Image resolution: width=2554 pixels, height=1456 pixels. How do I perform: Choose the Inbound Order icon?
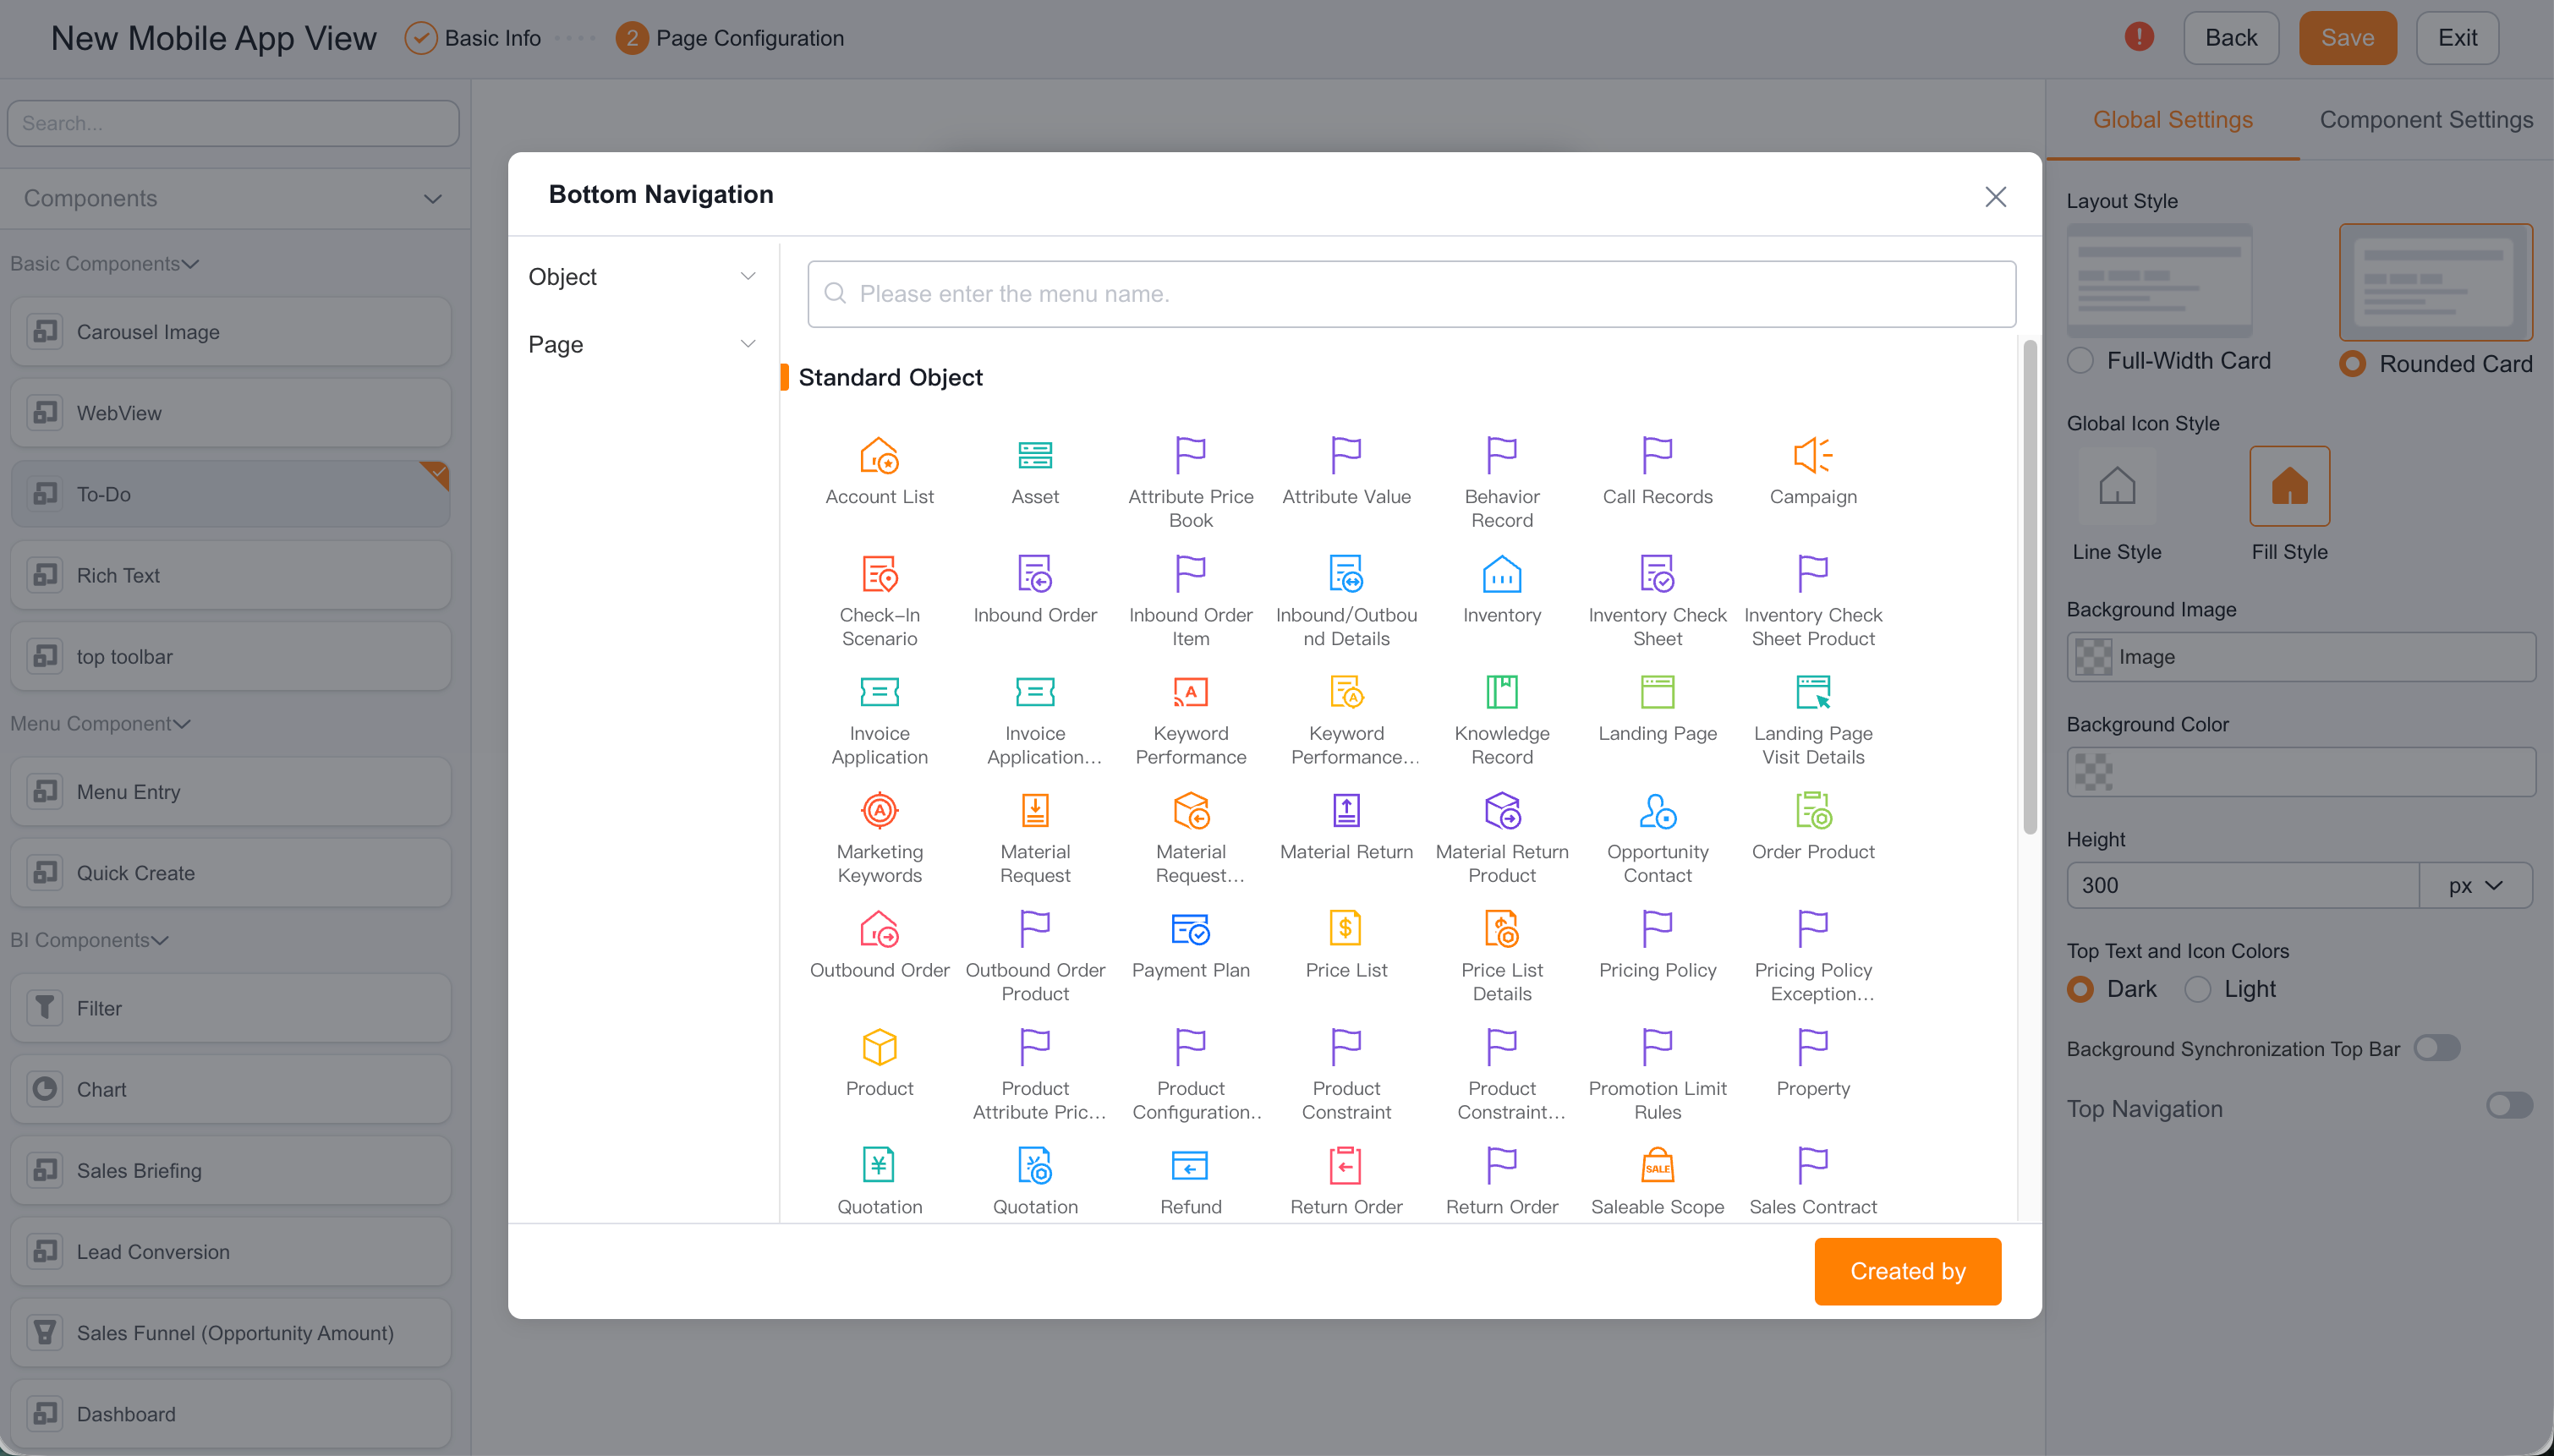1035,574
